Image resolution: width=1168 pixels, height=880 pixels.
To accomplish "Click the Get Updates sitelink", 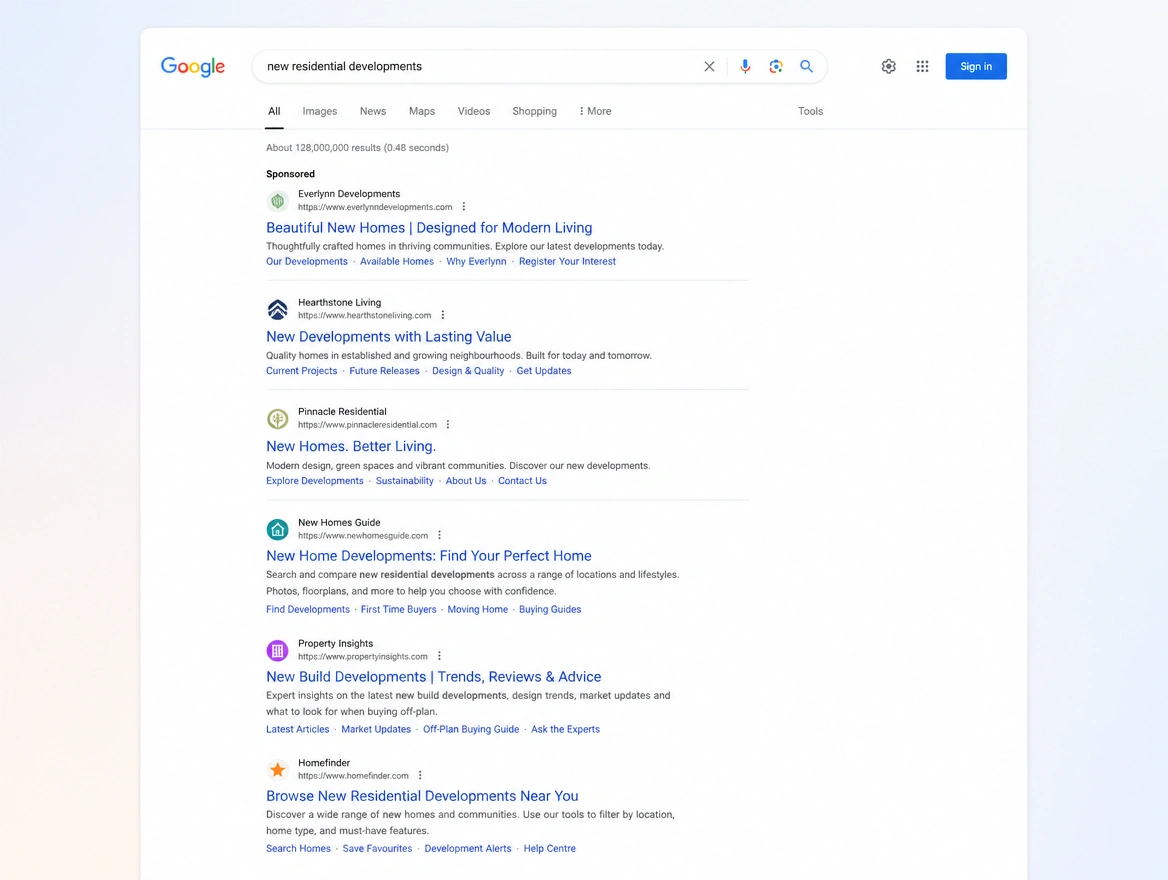I will click(x=544, y=371).
